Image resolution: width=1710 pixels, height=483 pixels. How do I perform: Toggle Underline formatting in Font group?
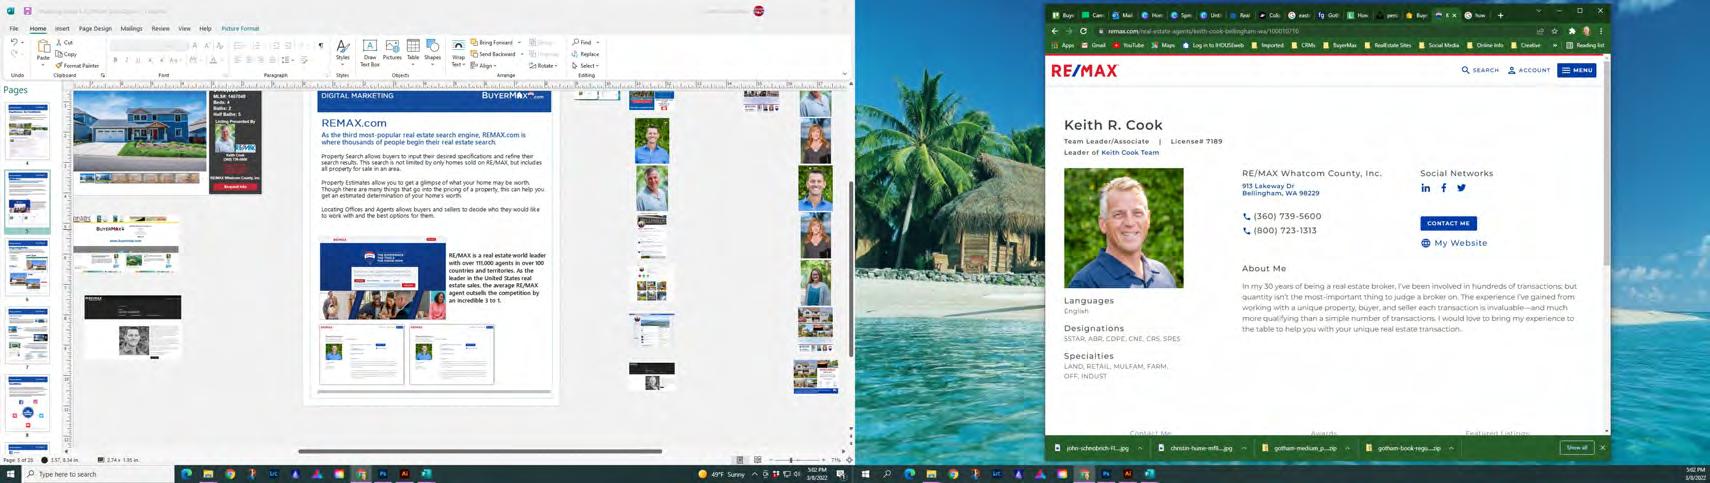pos(138,61)
